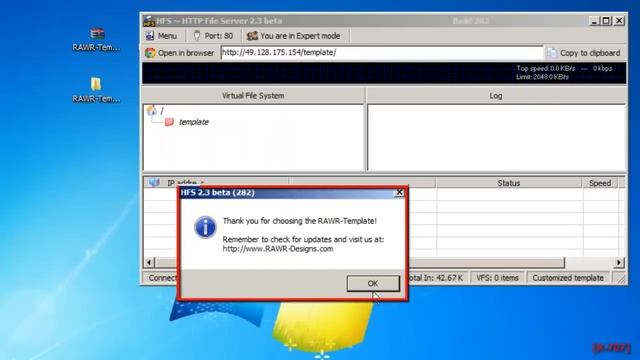Click the Virtual File System header

pos(253,96)
